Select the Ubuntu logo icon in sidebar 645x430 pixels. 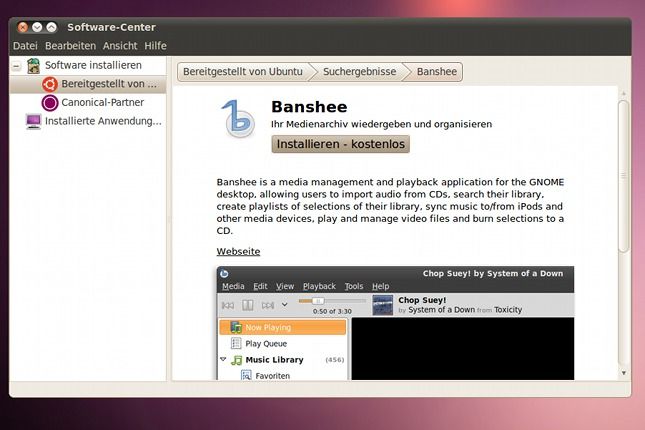click(49, 84)
